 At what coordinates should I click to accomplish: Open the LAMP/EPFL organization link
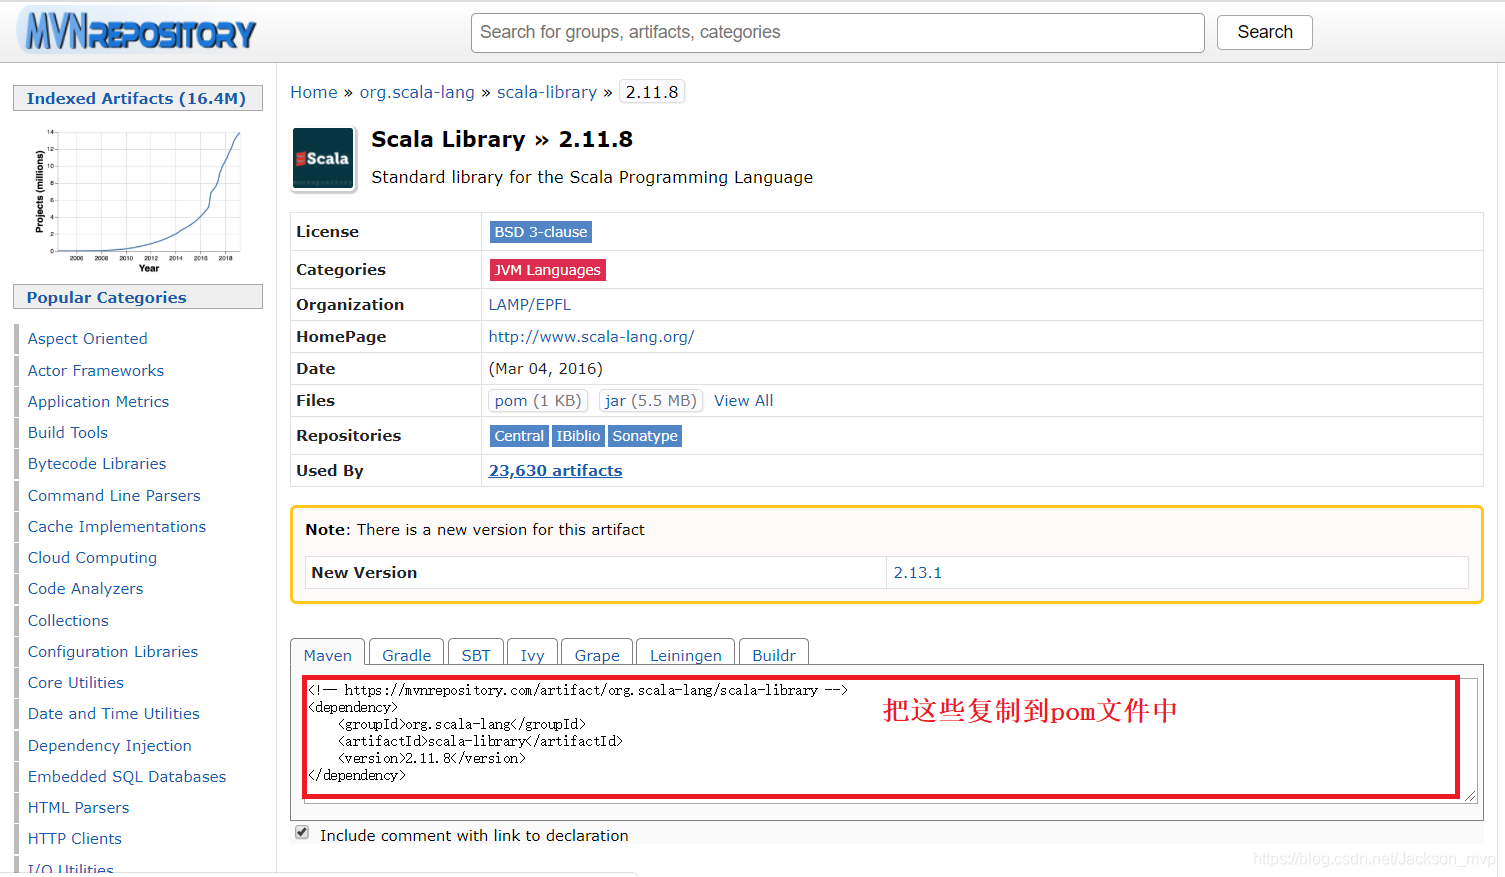tap(530, 305)
